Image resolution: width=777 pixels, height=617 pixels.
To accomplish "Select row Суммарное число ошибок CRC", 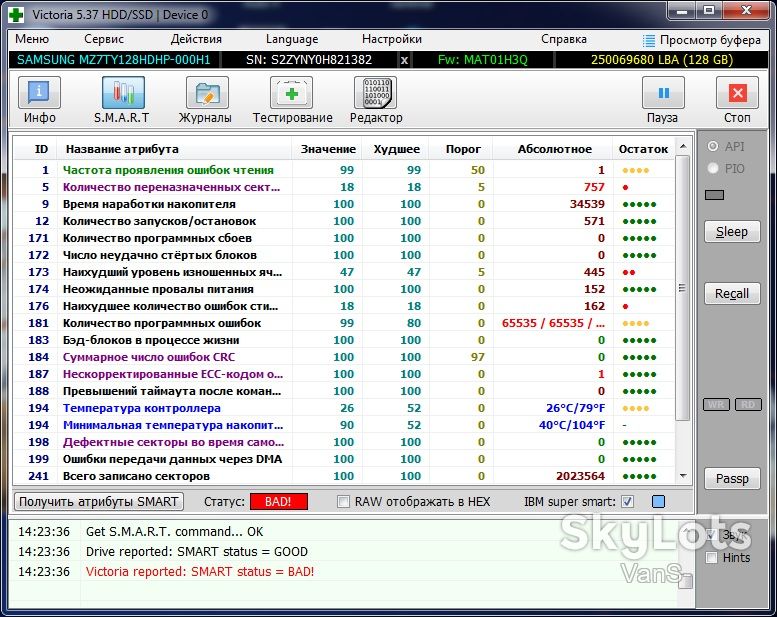I will [x=344, y=357].
